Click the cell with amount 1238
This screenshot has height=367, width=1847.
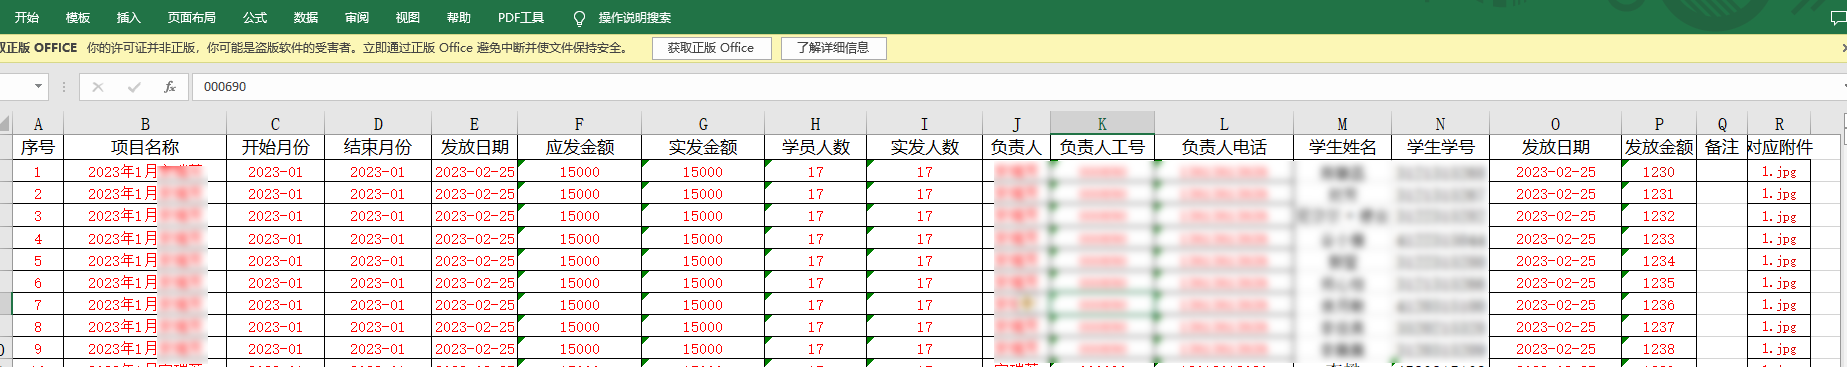click(x=1659, y=349)
